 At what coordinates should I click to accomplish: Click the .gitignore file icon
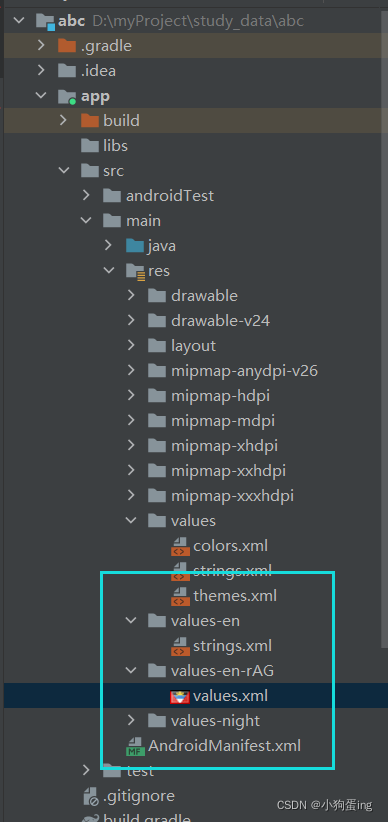click(x=91, y=796)
